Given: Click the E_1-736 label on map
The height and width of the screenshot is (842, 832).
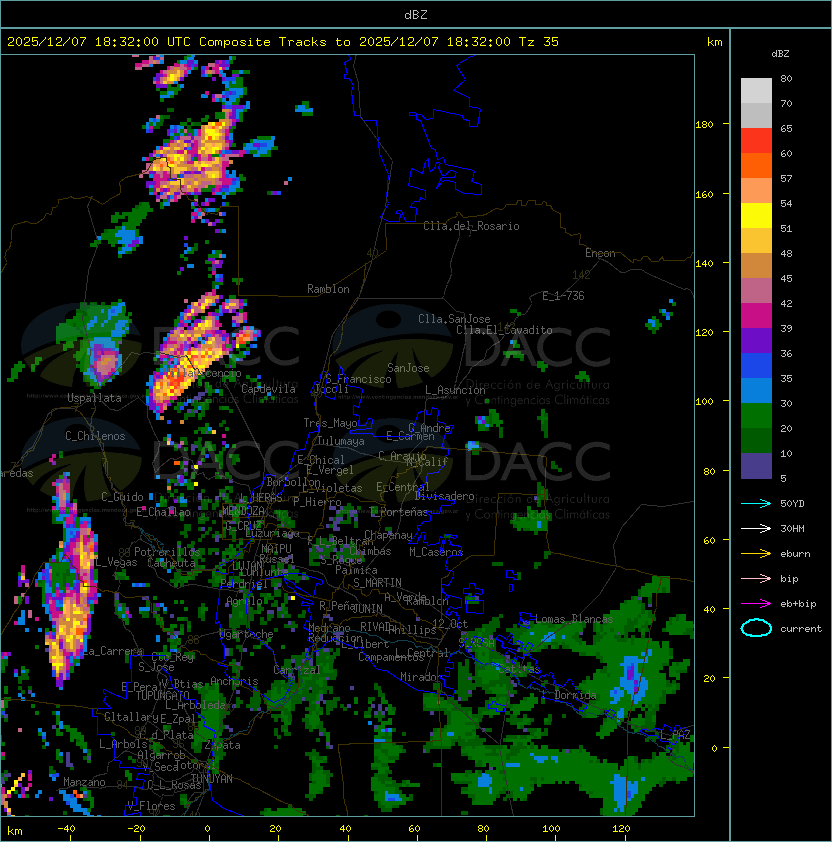Looking at the screenshot, I should pyautogui.click(x=563, y=296).
